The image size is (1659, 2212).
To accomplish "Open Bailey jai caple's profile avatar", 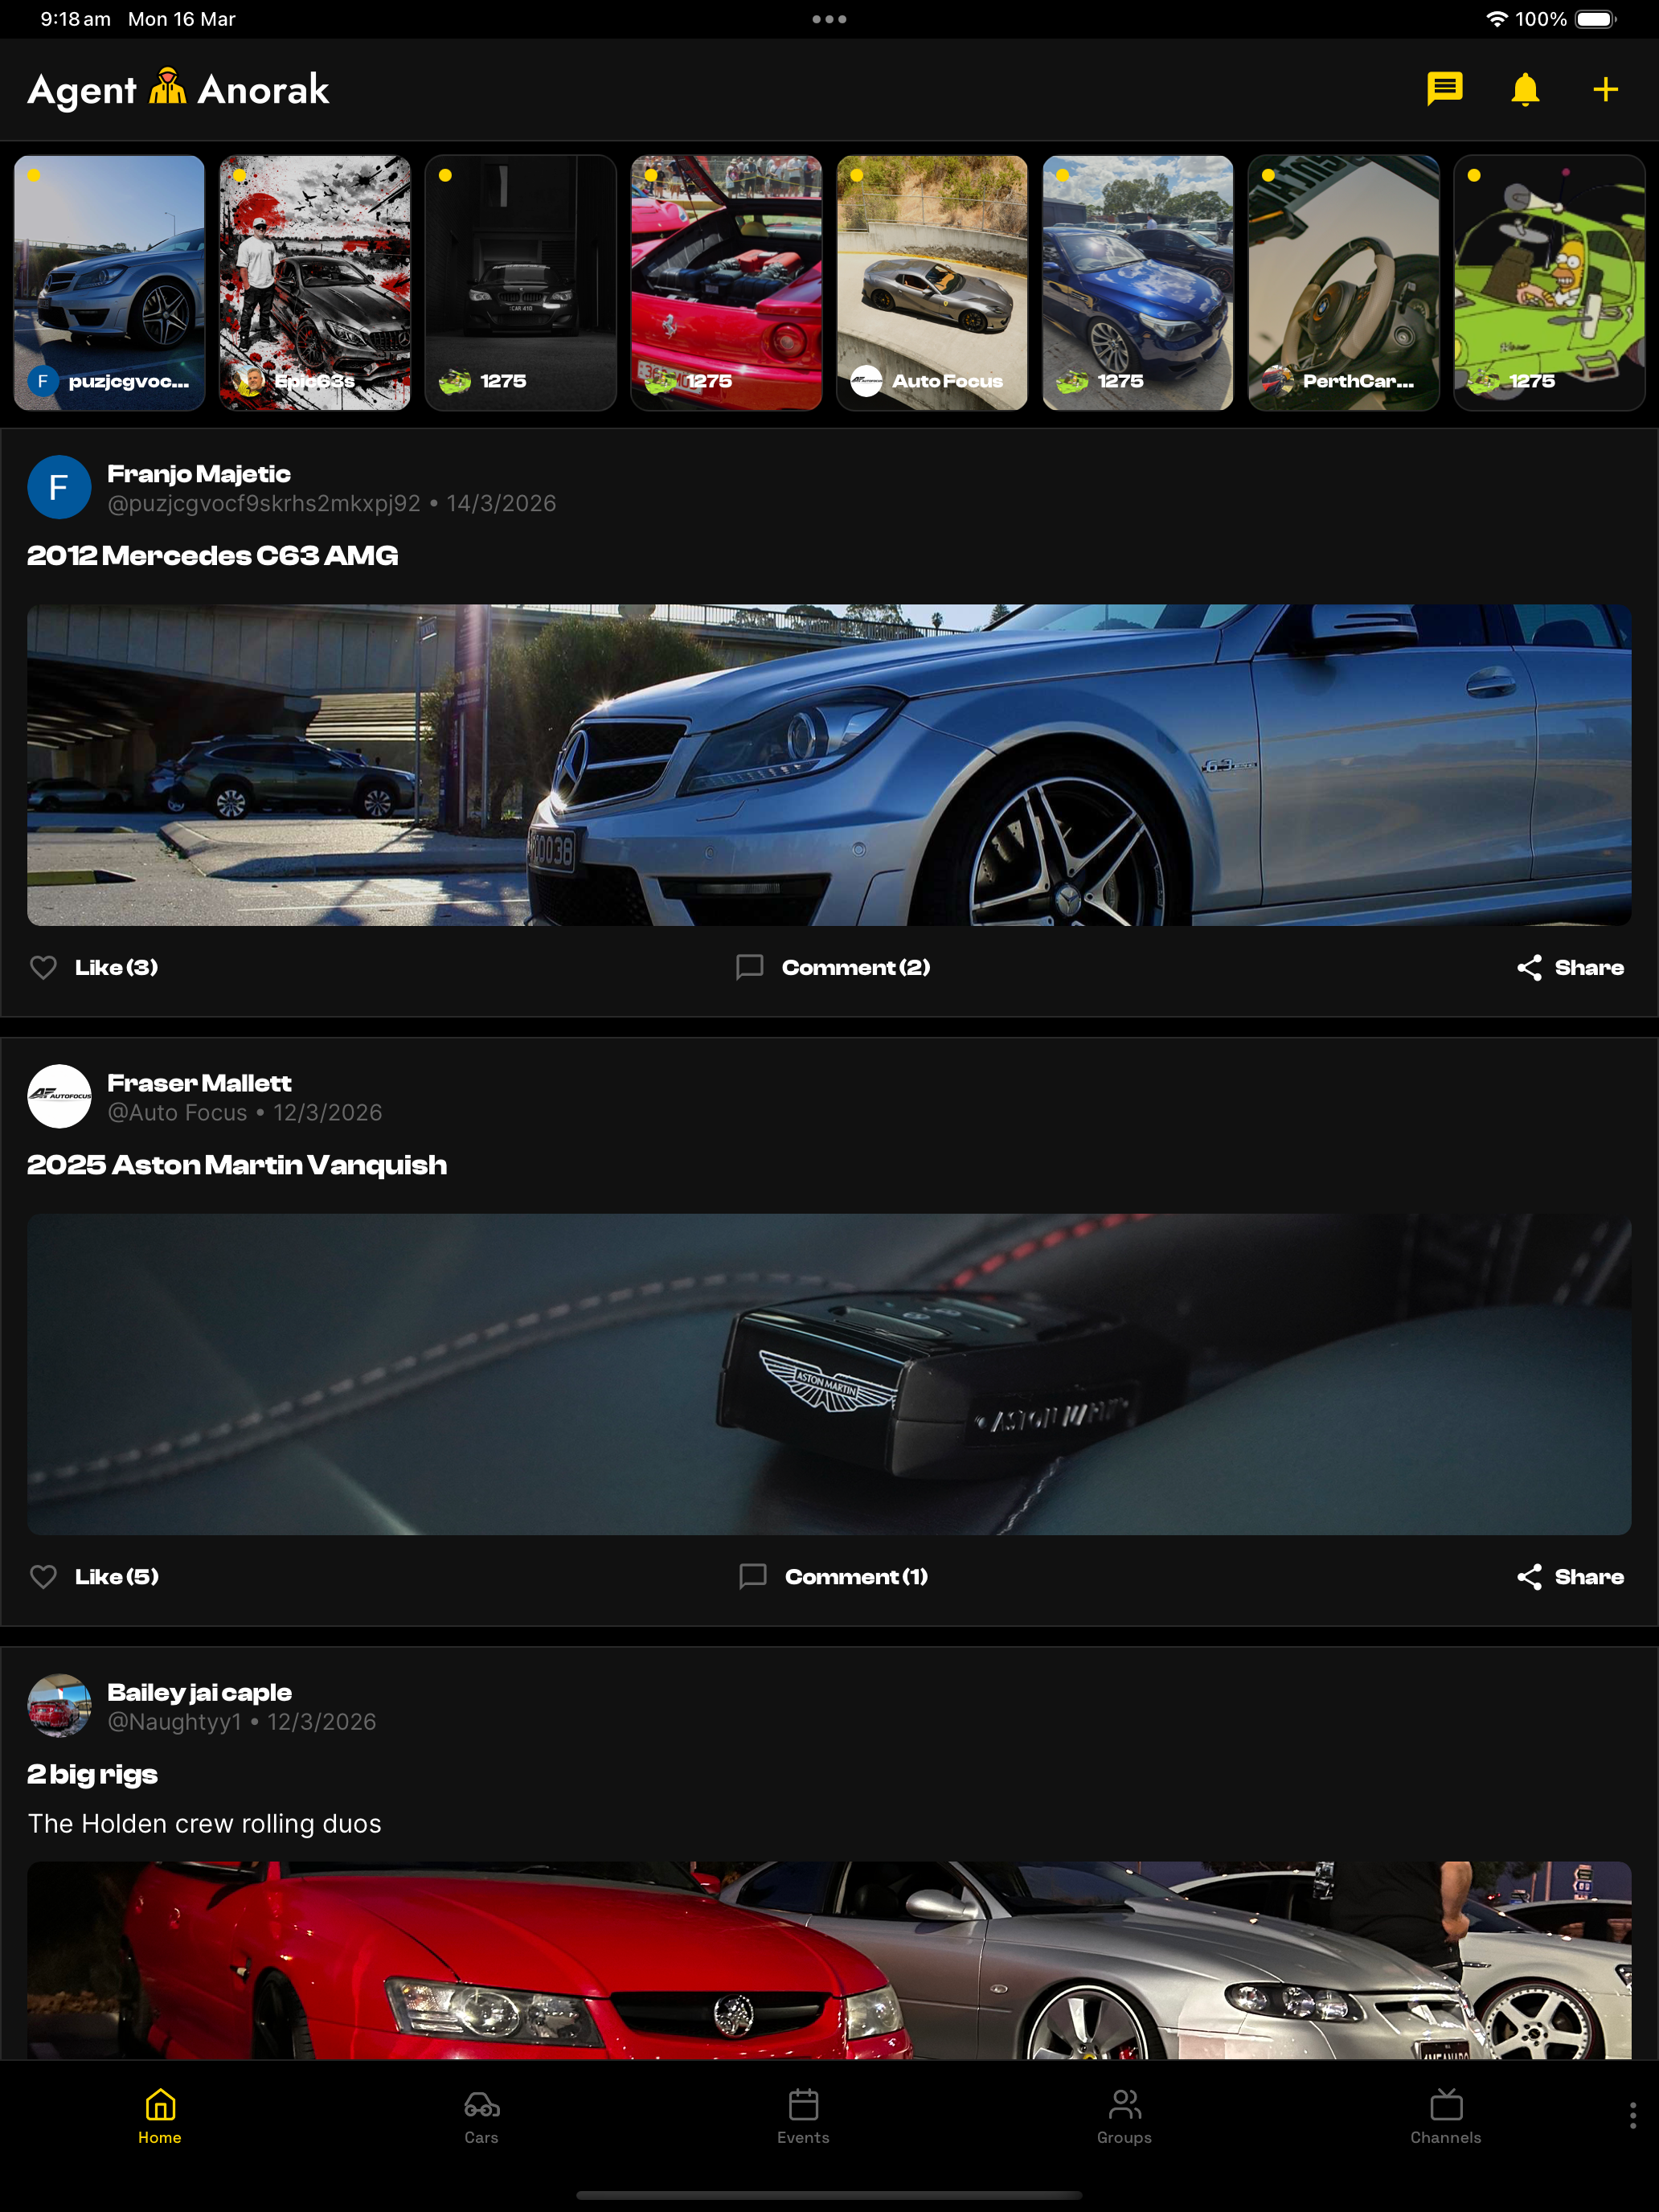I will click(59, 1705).
